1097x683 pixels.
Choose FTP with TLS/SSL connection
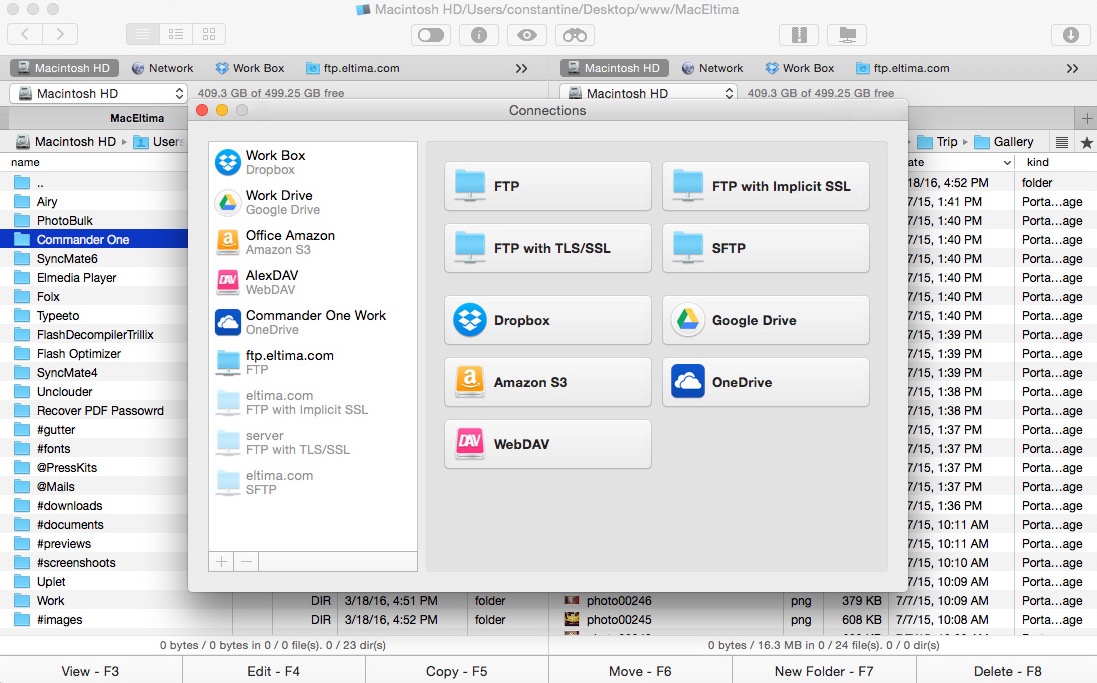coord(548,248)
